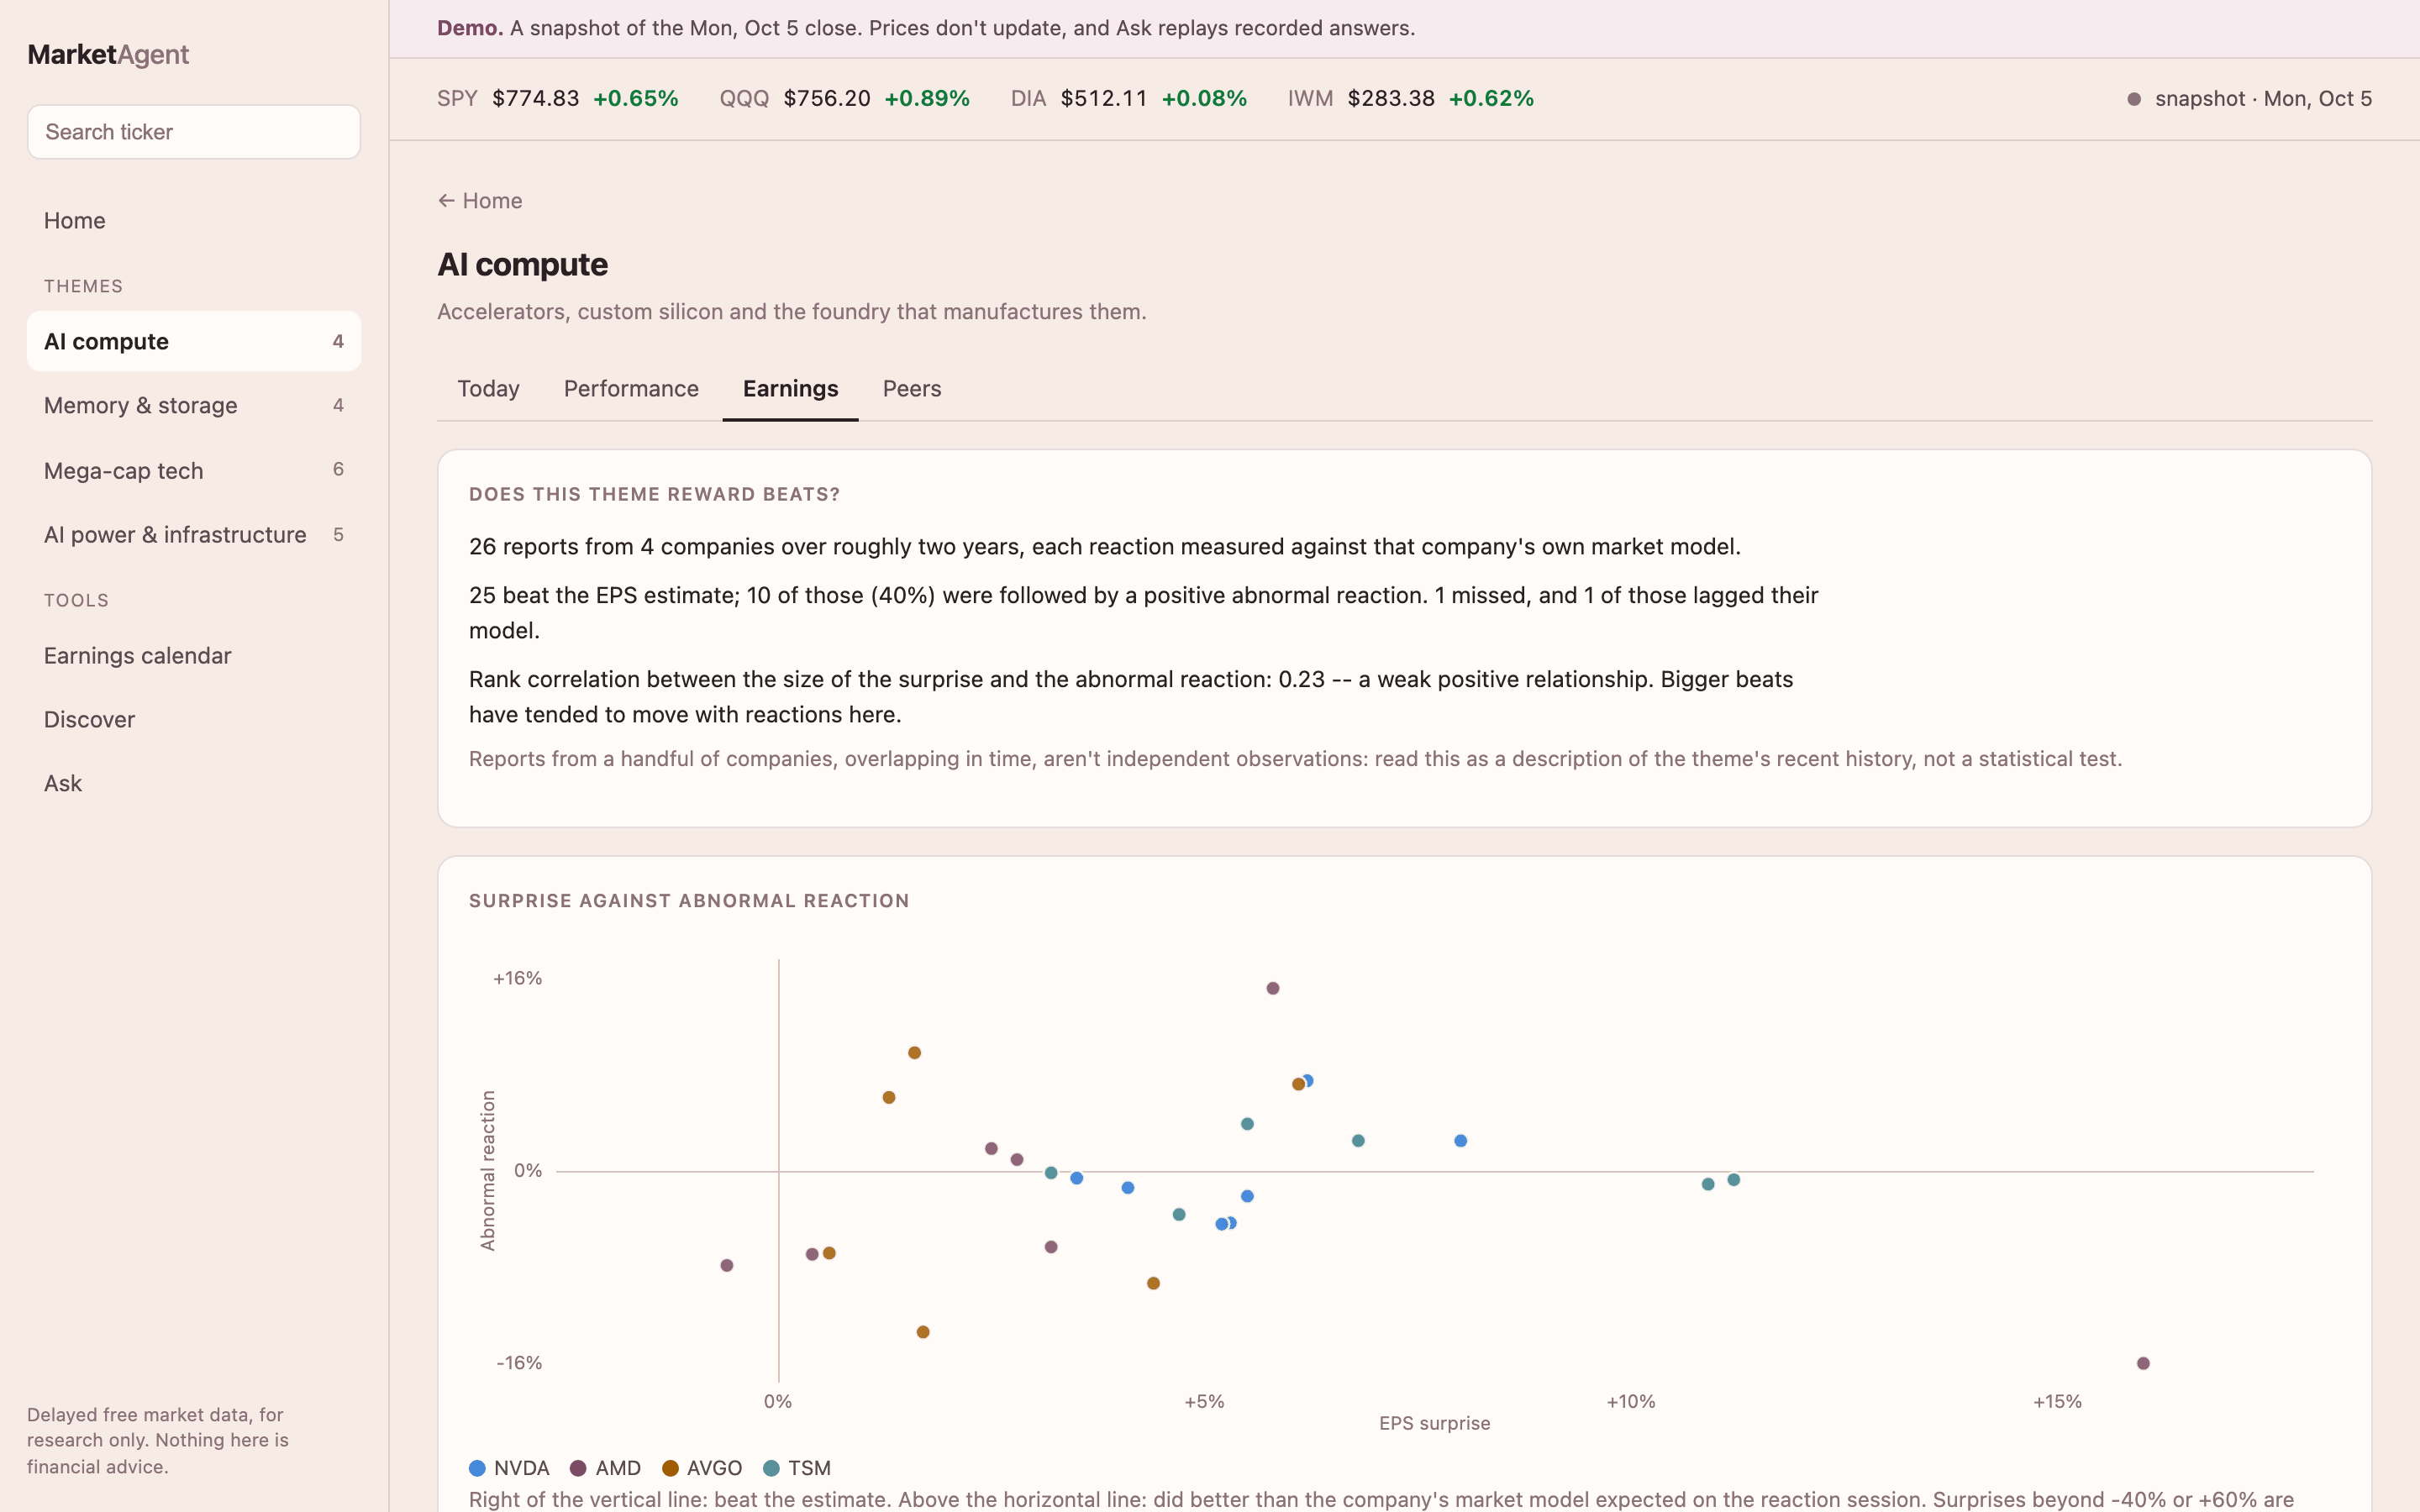Screen dimensions: 2420x1512
Task: Click the NVDA point near +8% surprise
Action: tap(1461, 1141)
